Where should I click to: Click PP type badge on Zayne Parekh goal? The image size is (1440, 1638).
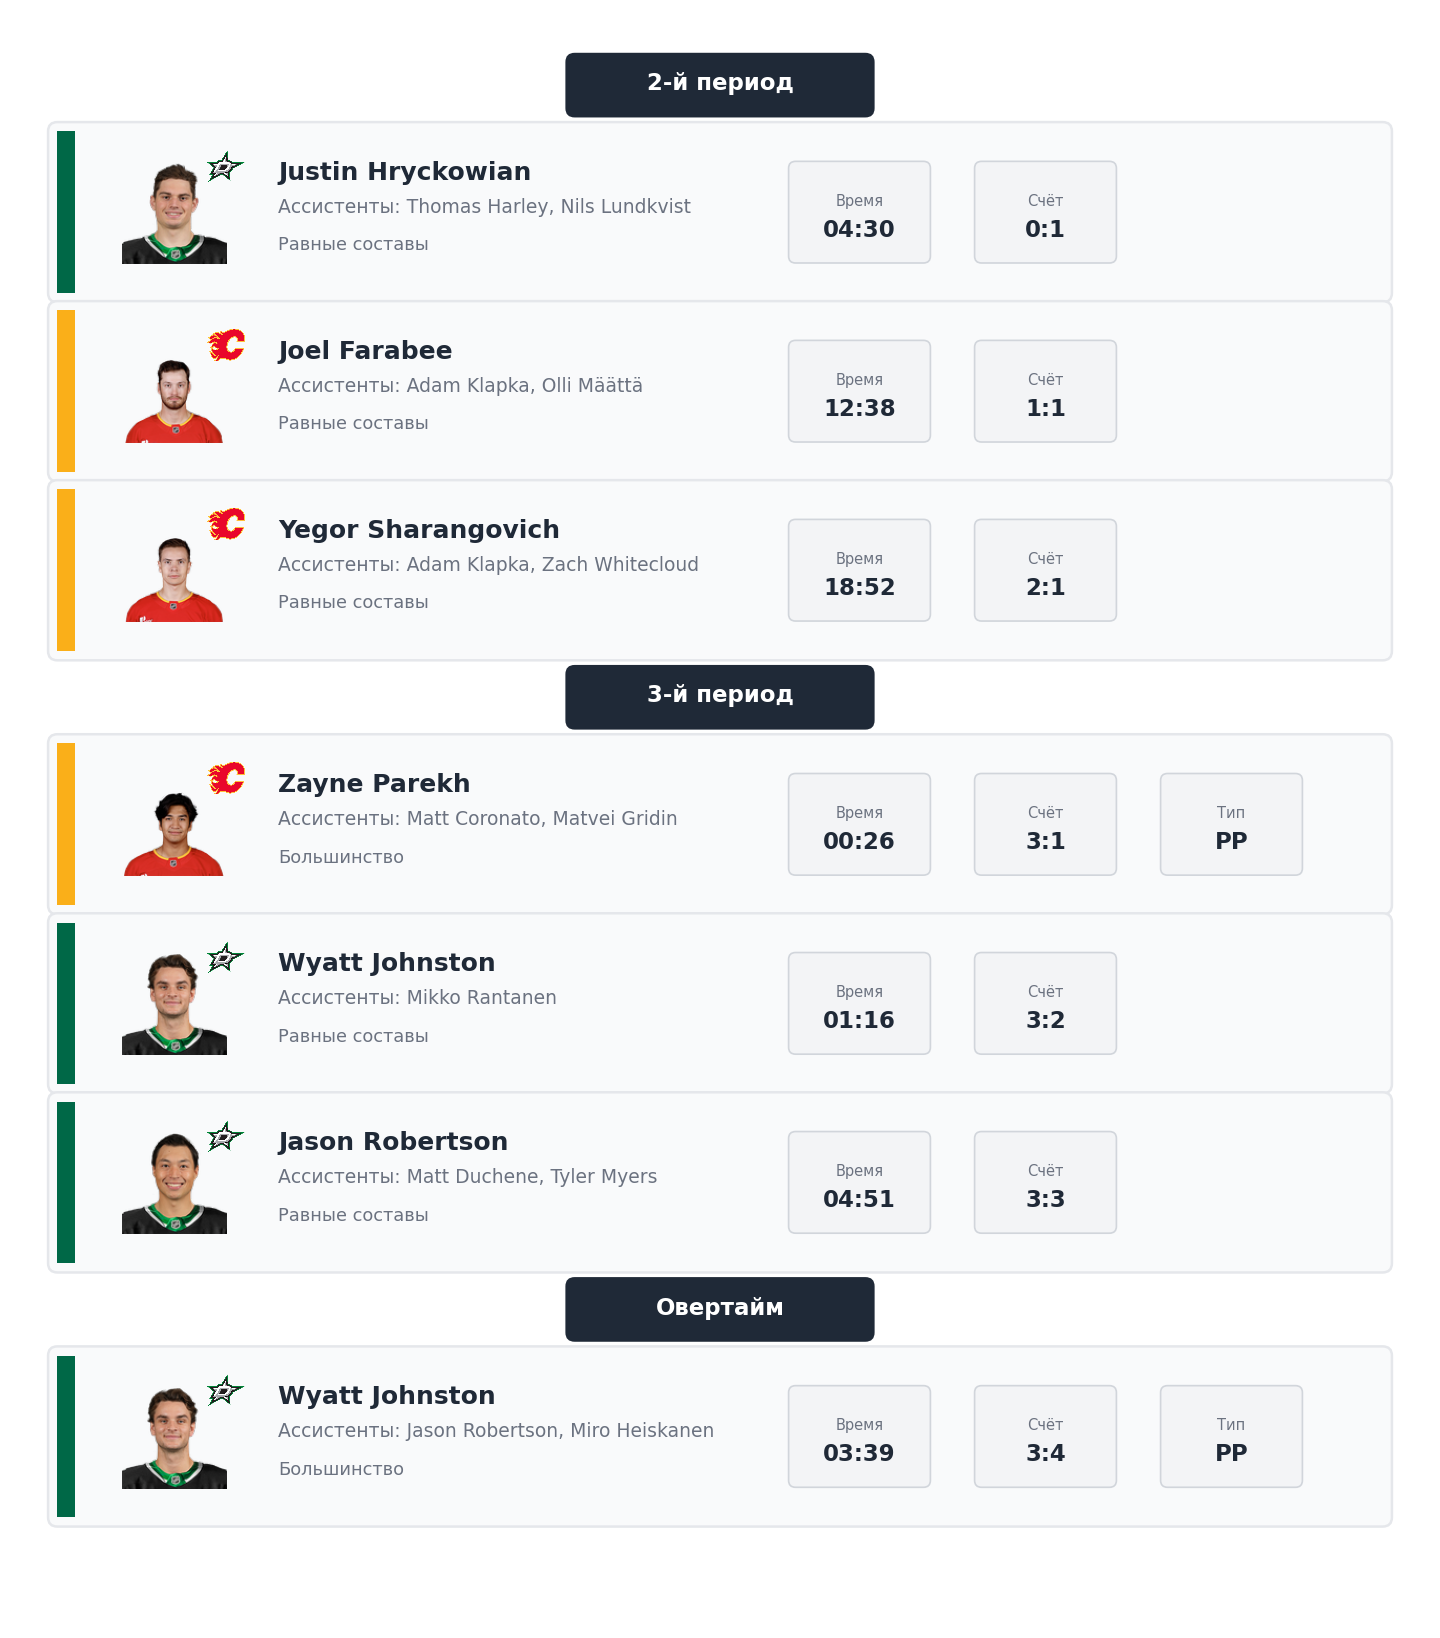coord(1230,824)
